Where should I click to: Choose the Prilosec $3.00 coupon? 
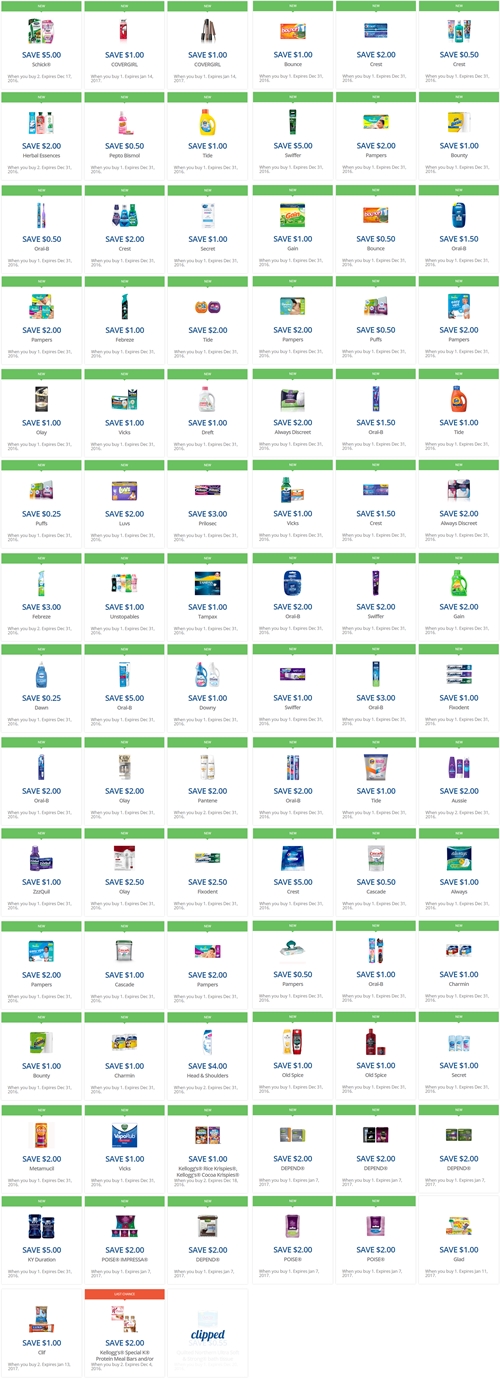tap(208, 504)
